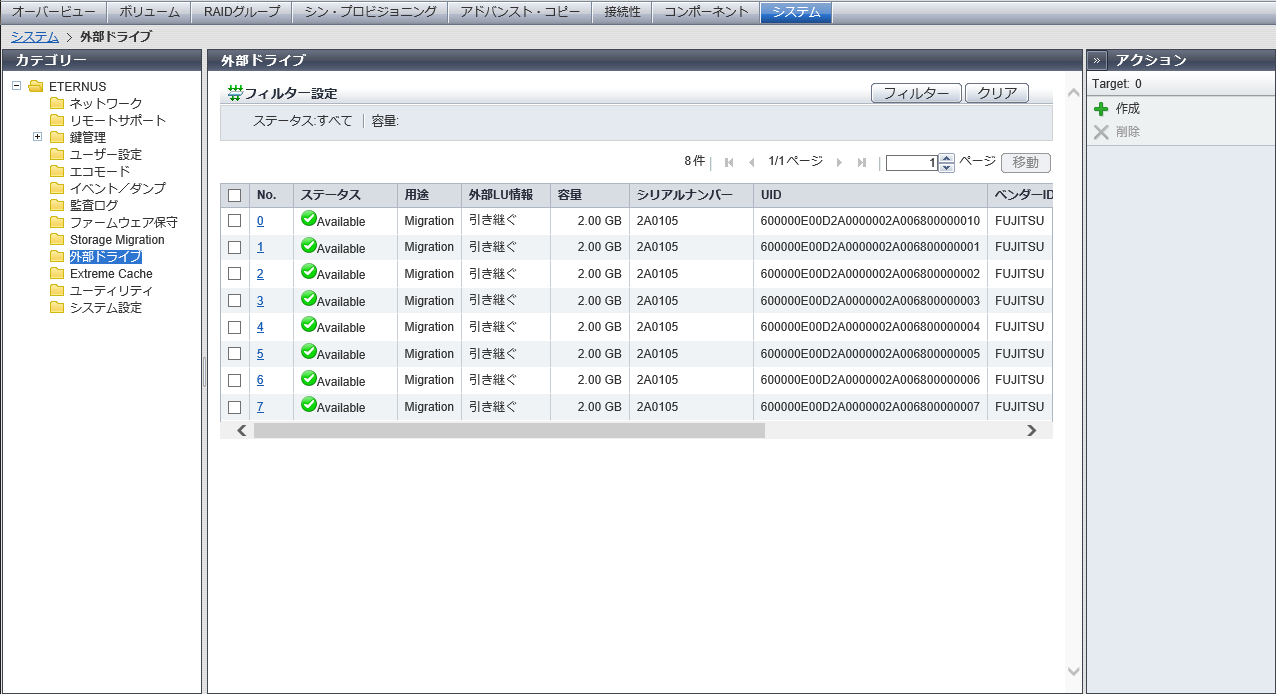Click the Storage Migration folder icon
The image size is (1276, 694).
coord(57,240)
